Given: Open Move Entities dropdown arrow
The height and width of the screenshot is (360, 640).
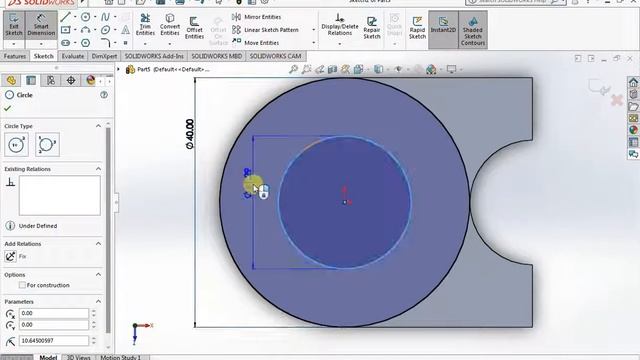Looking at the screenshot, I should click(x=313, y=42).
